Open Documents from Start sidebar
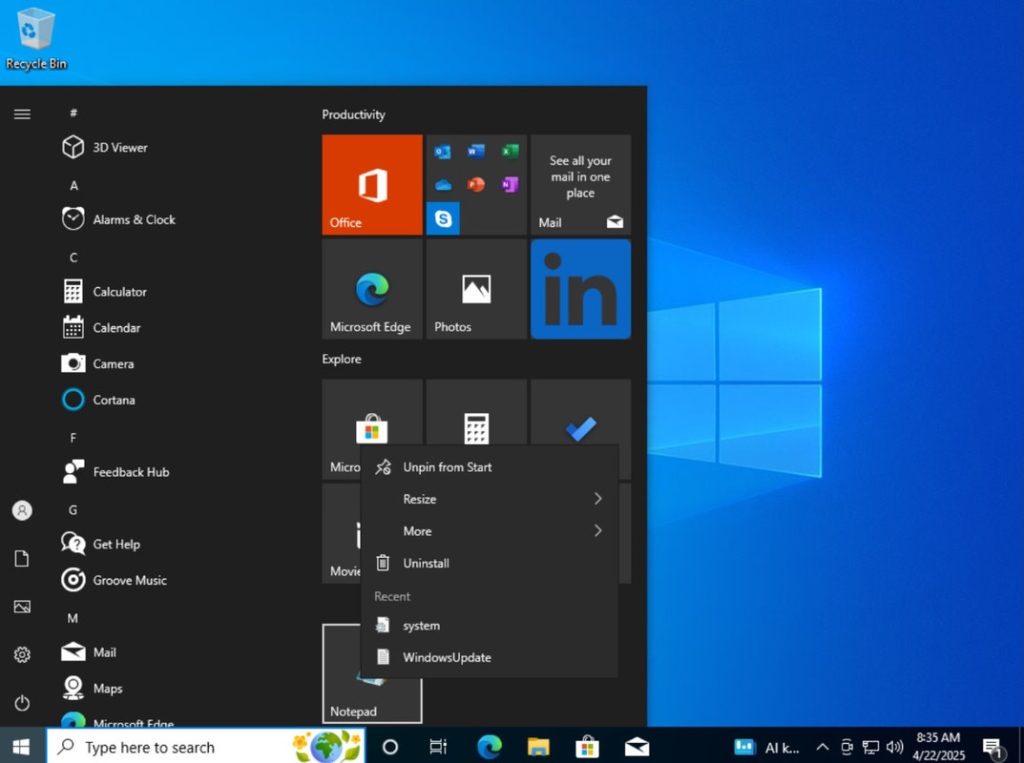1024x763 pixels. pyautogui.click(x=22, y=559)
